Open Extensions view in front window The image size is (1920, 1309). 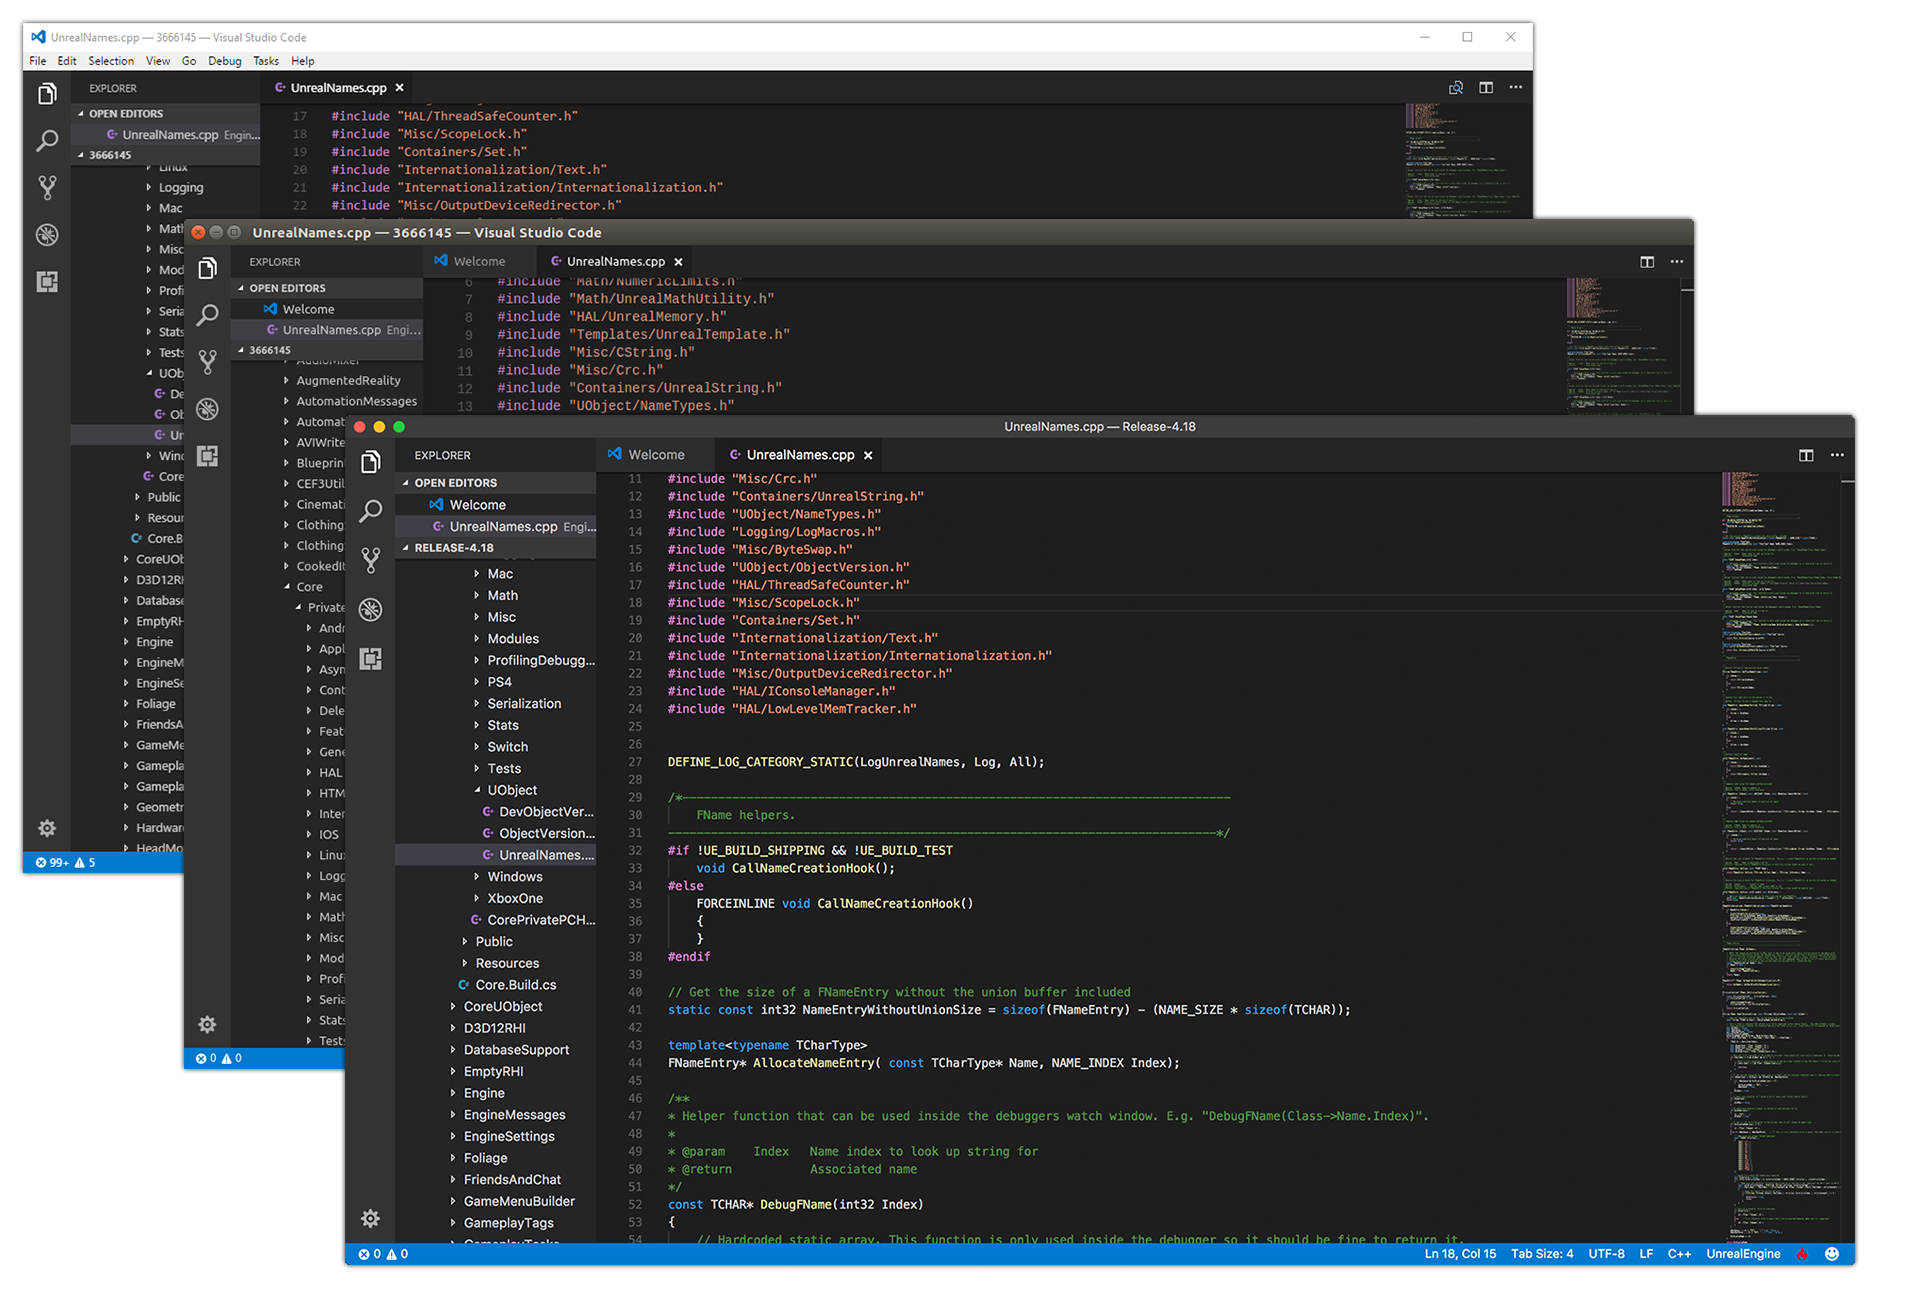coord(371,659)
